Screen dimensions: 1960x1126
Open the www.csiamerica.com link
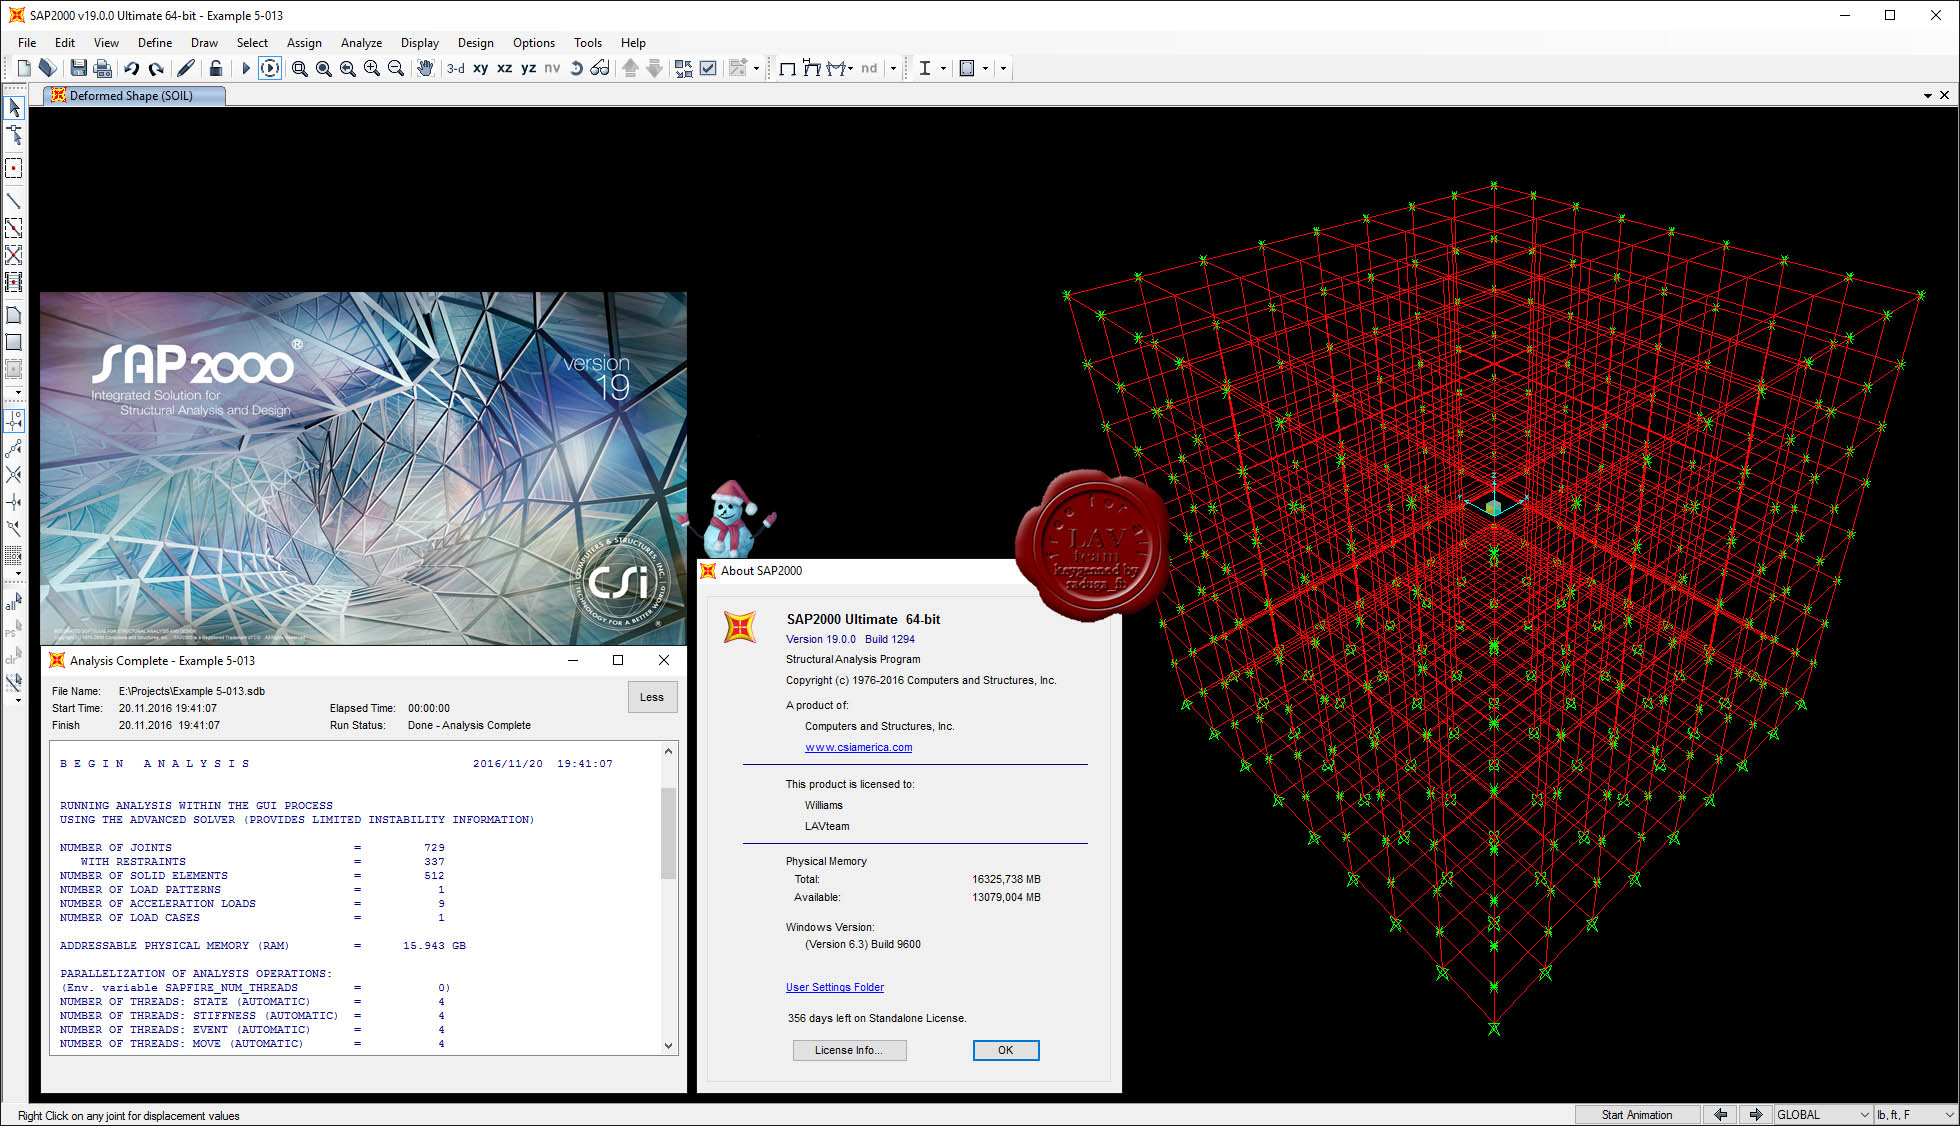pyautogui.click(x=858, y=747)
